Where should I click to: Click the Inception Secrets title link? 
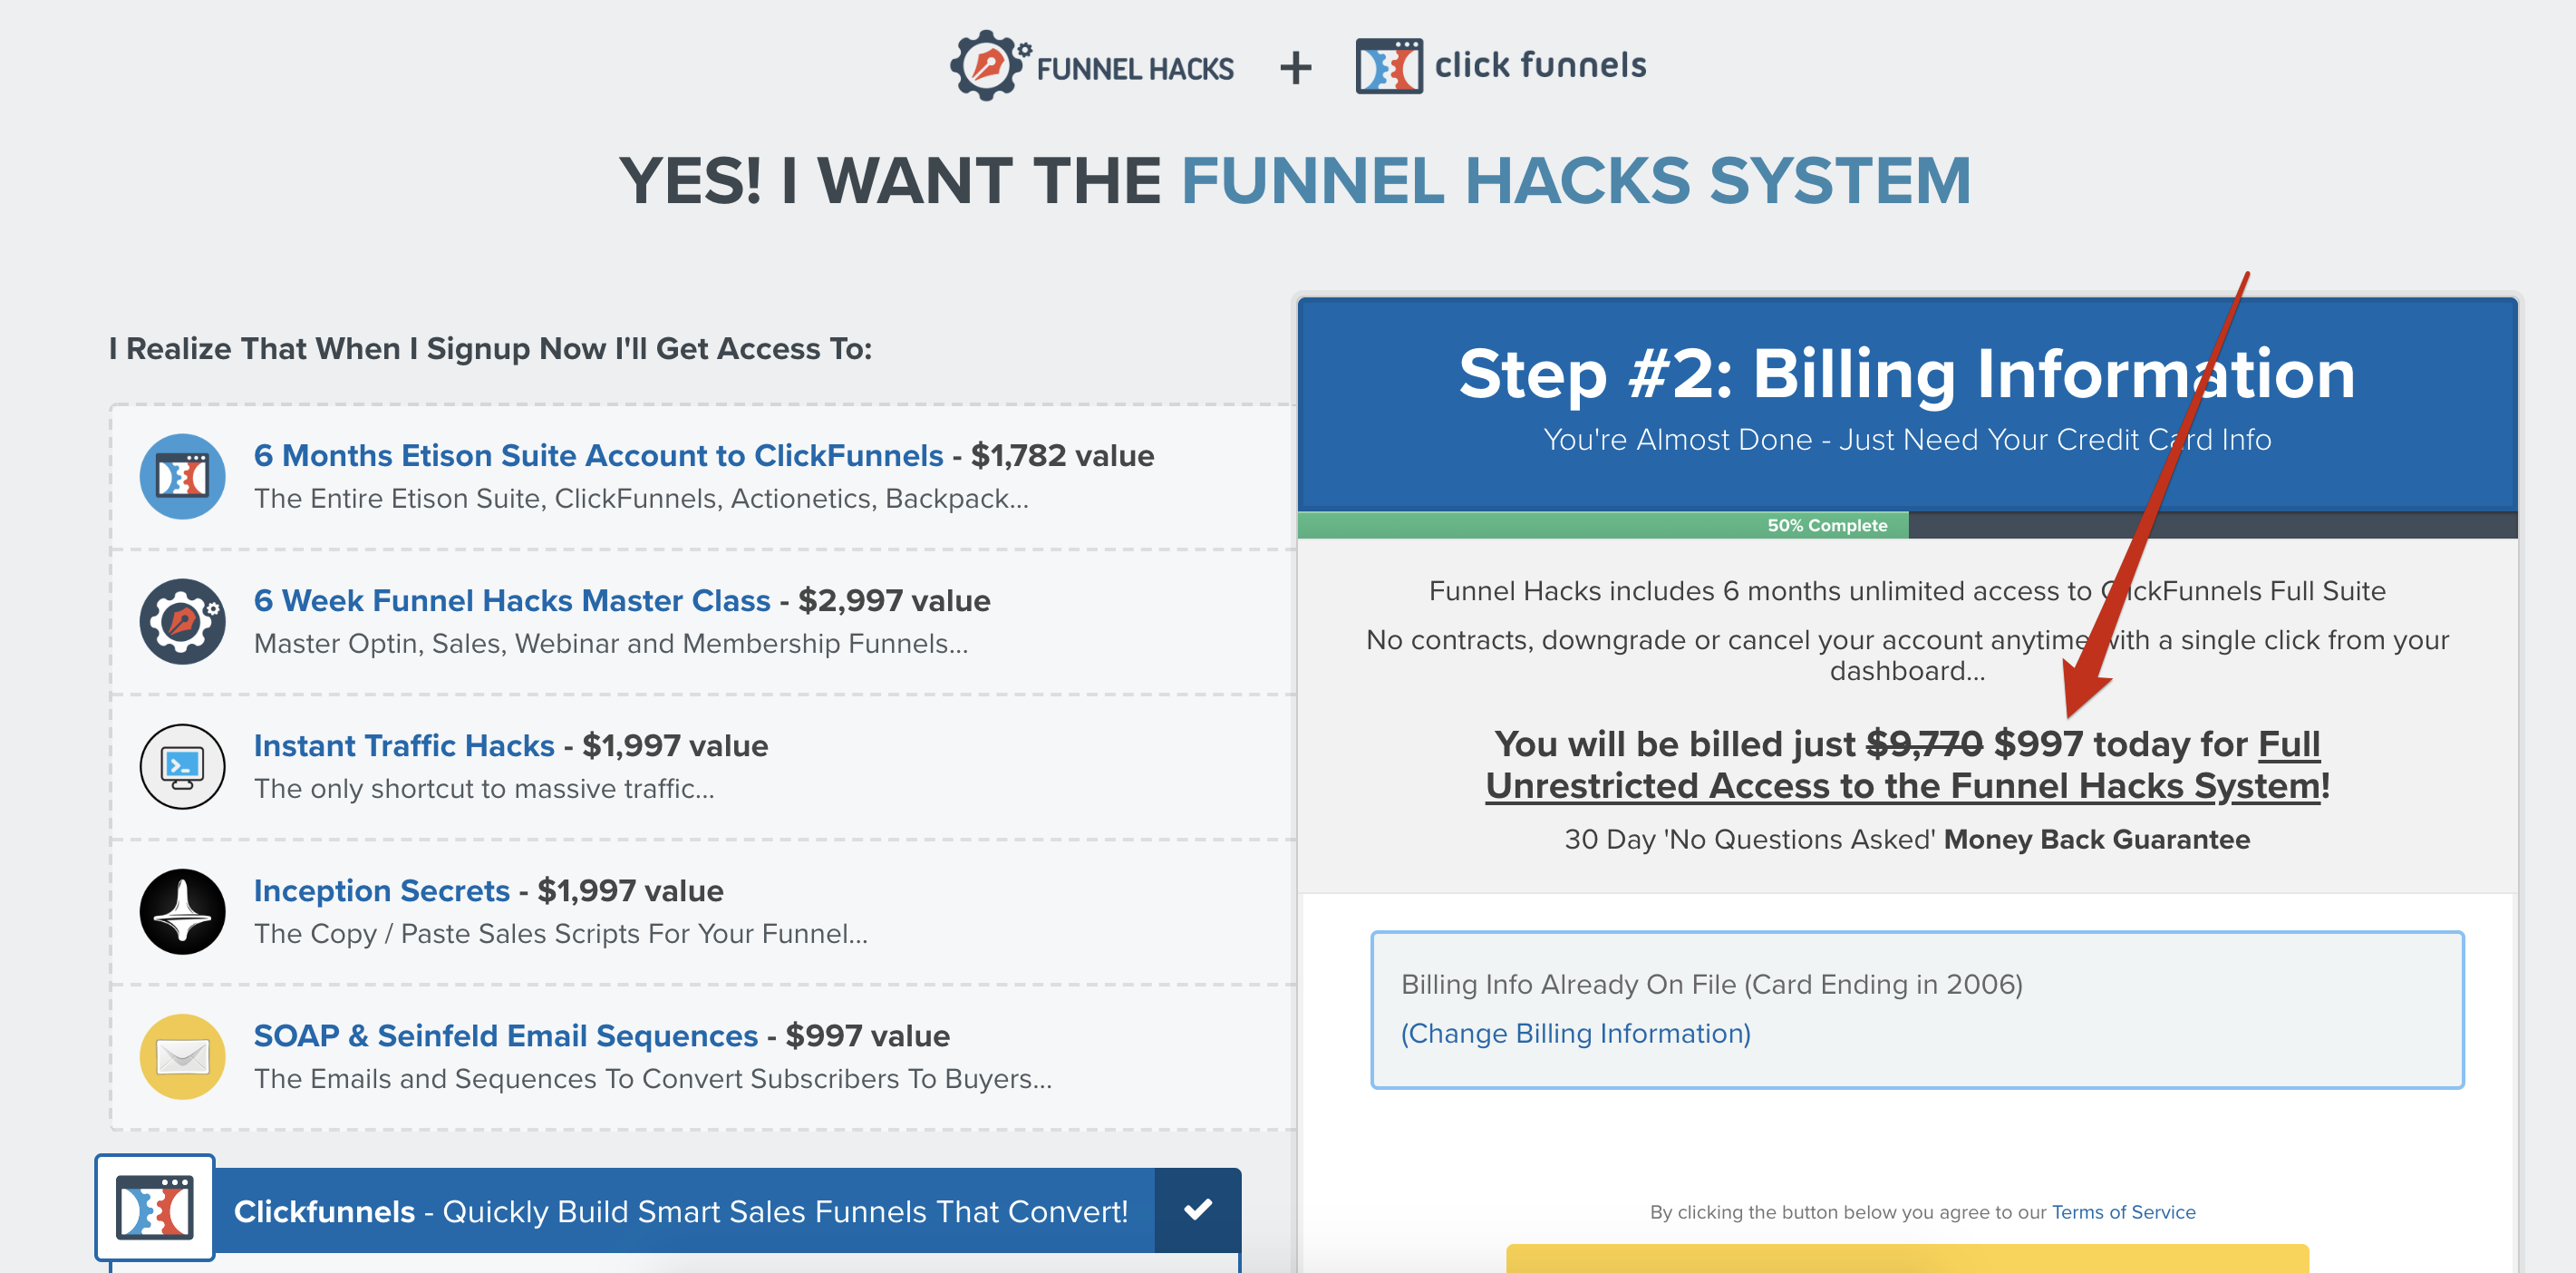pos(382,890)
